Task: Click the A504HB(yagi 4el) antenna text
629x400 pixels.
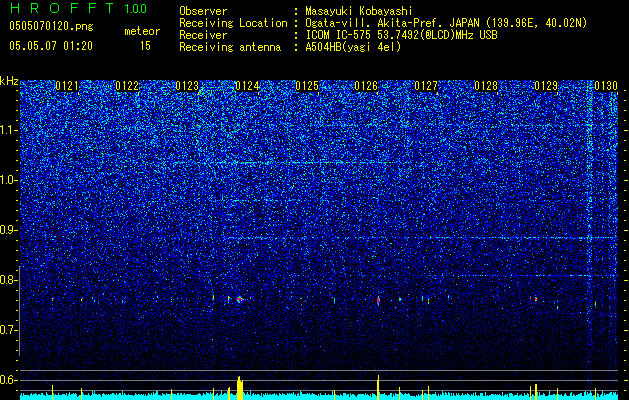Action: [353, 47]
